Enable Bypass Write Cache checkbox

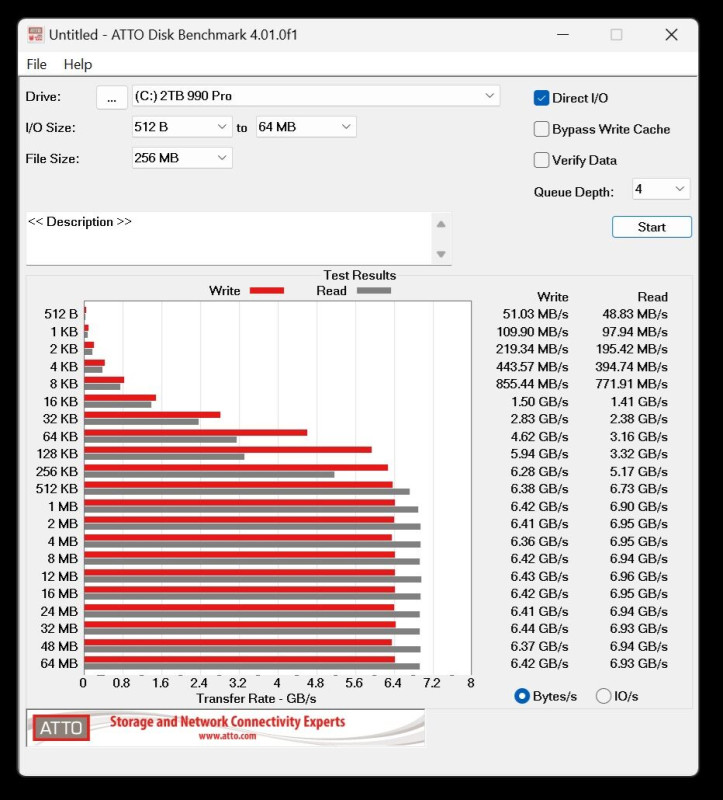tap(541, 129)
